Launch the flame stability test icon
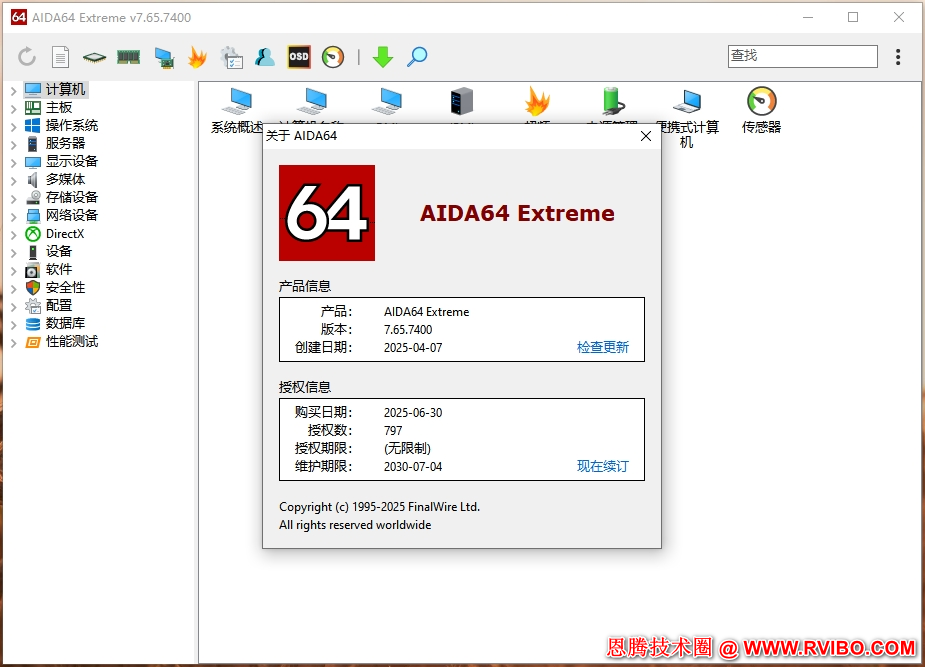Viewport: 925px width, 667px height. 198,57
